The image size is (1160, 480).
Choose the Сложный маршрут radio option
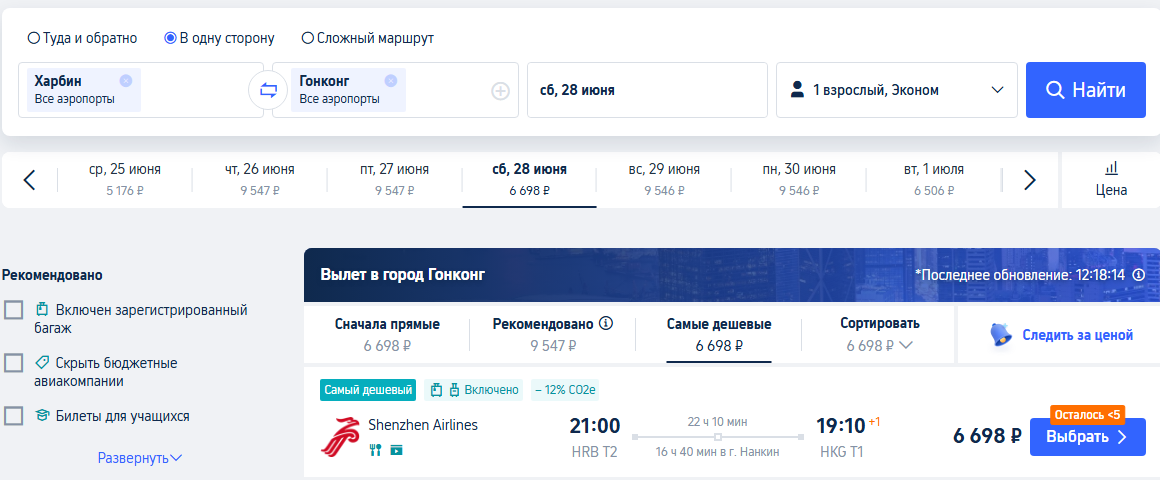308,38
